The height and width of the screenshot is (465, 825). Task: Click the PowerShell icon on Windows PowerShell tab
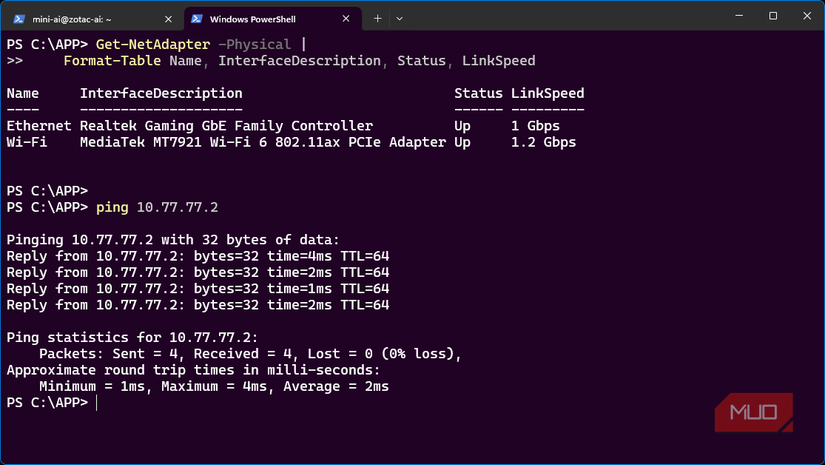click(x=197, y=19)
